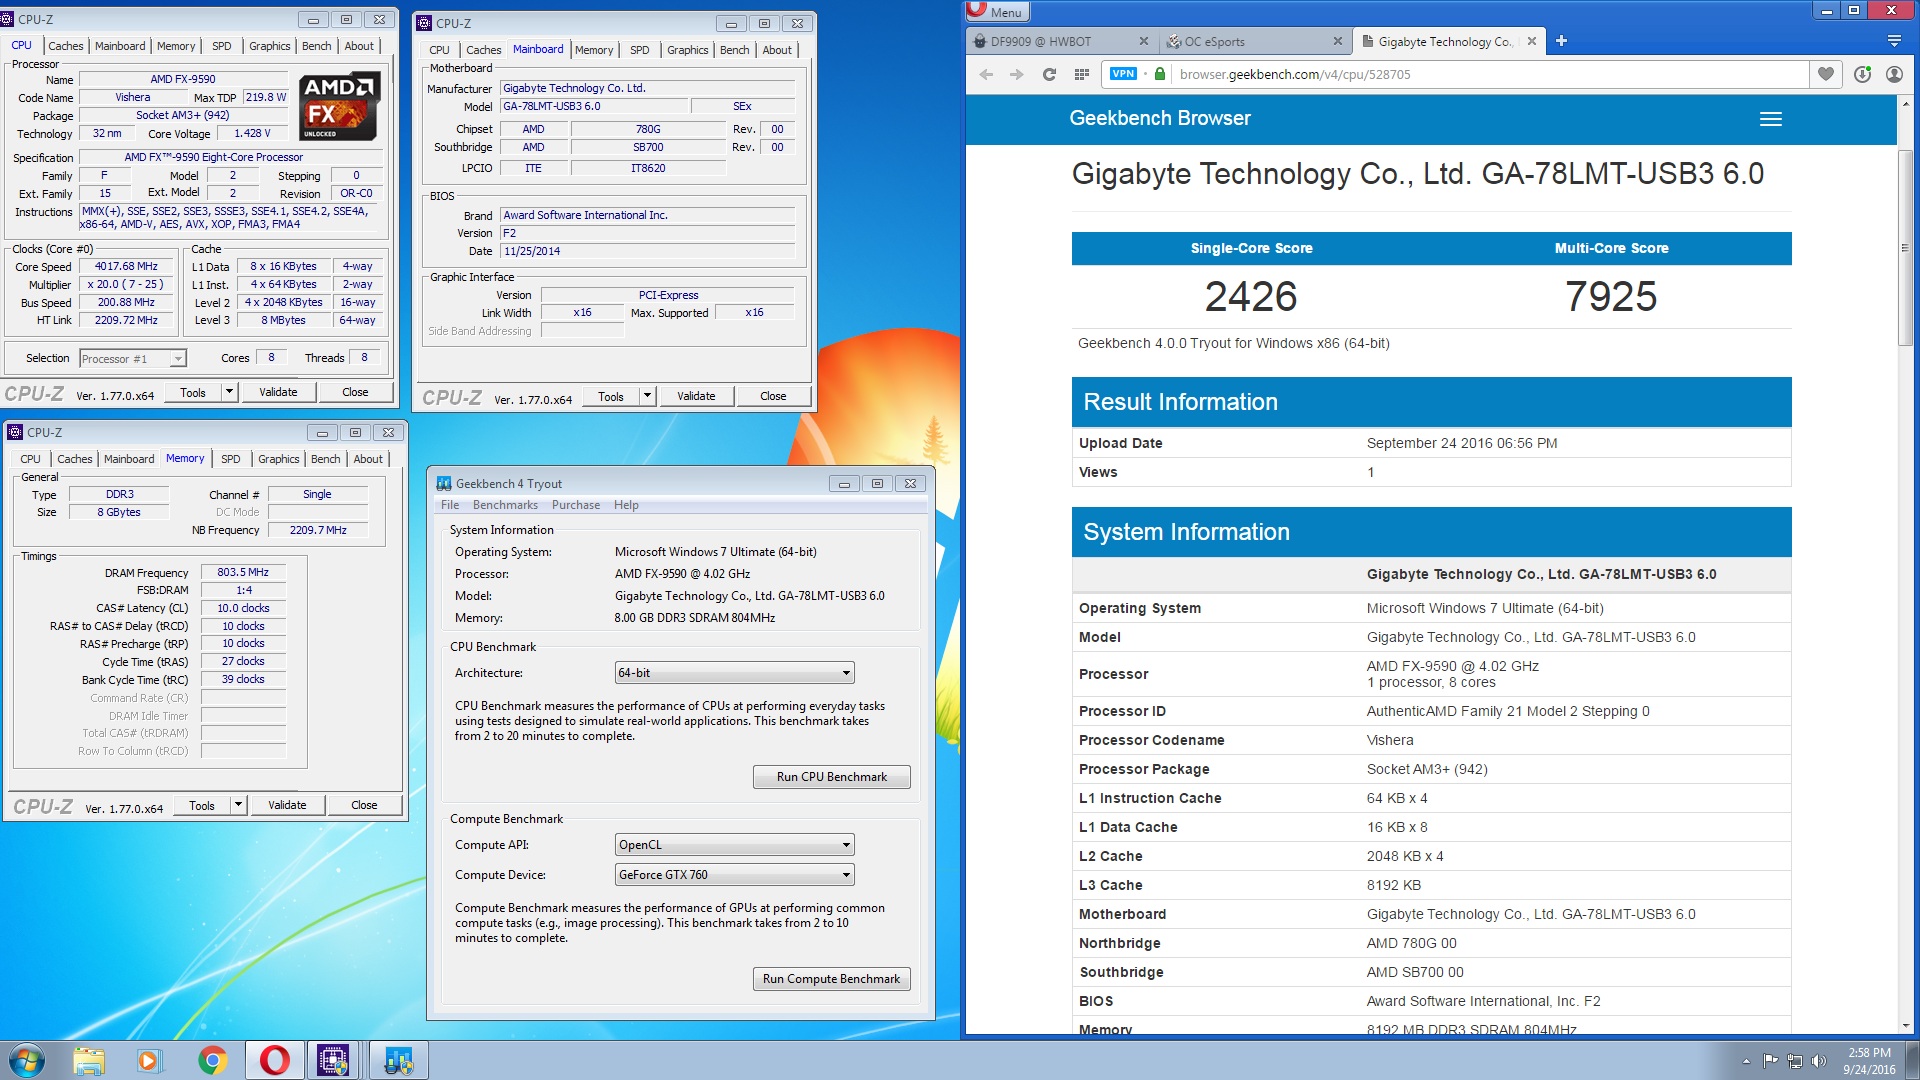
Task: Toggle Opera VPN badge
Action: (x=1123, y=74)
